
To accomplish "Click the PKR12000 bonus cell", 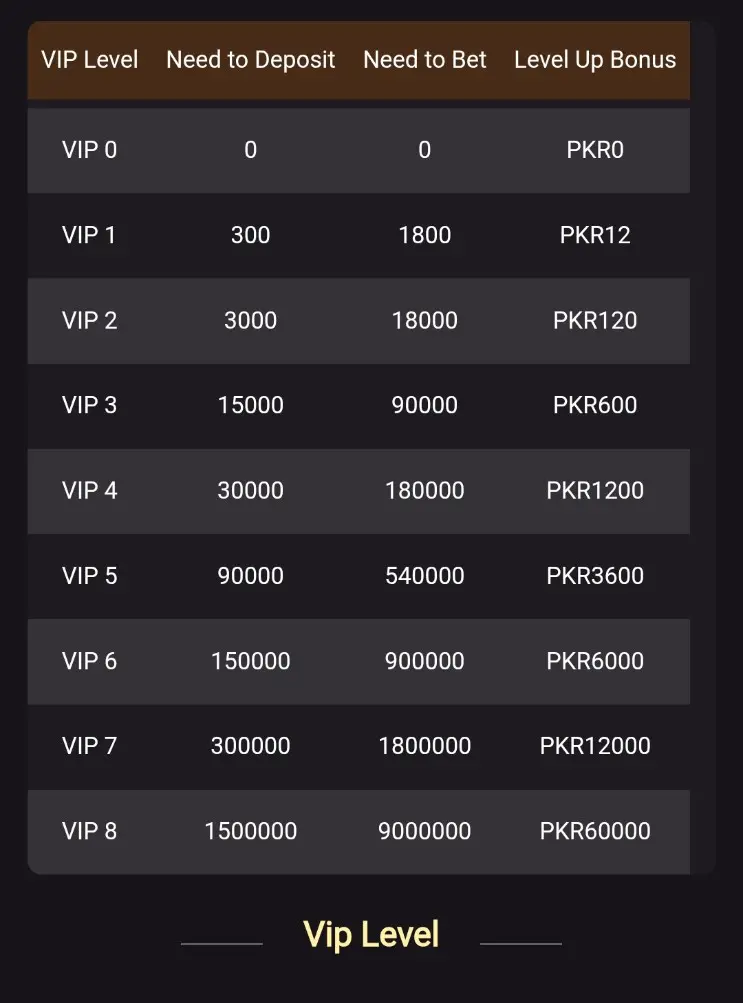I will pos(595,746).
